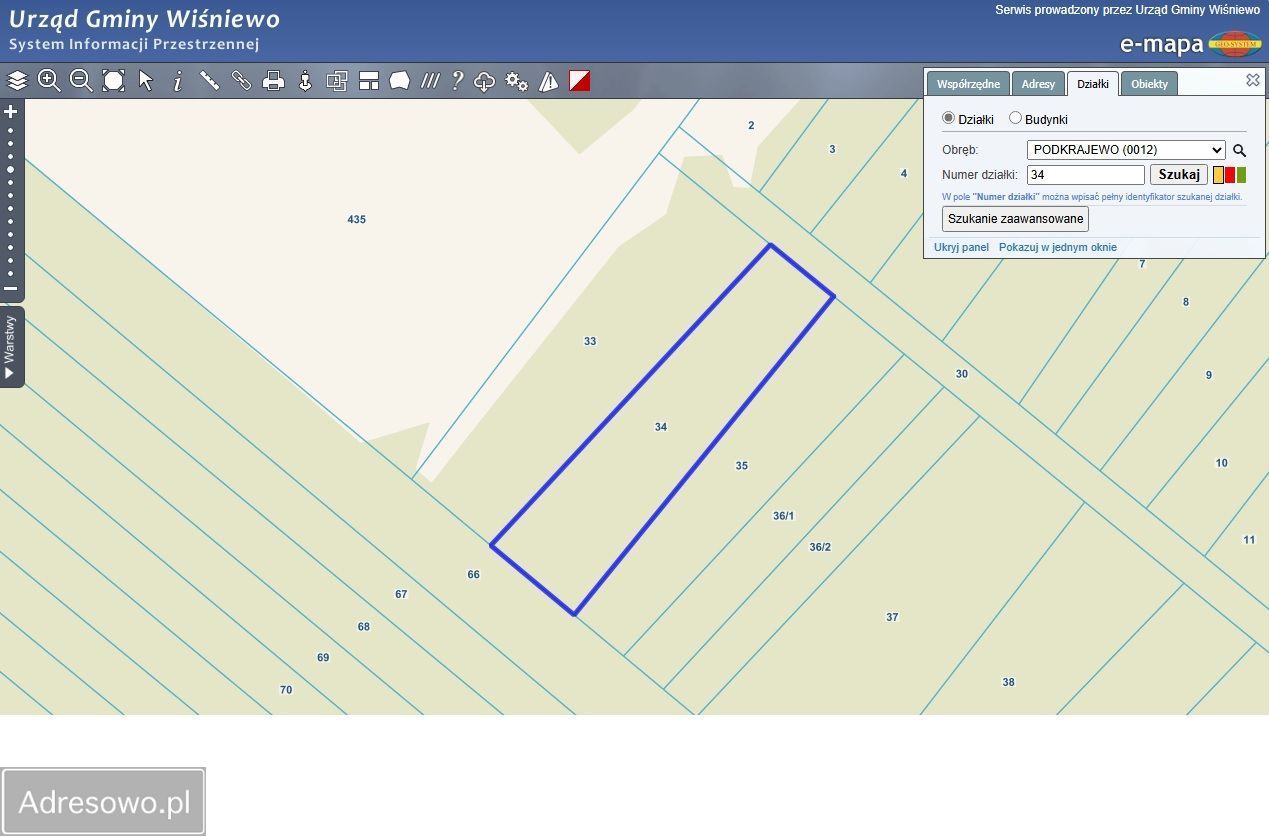Click the cloud download icon

485,81
